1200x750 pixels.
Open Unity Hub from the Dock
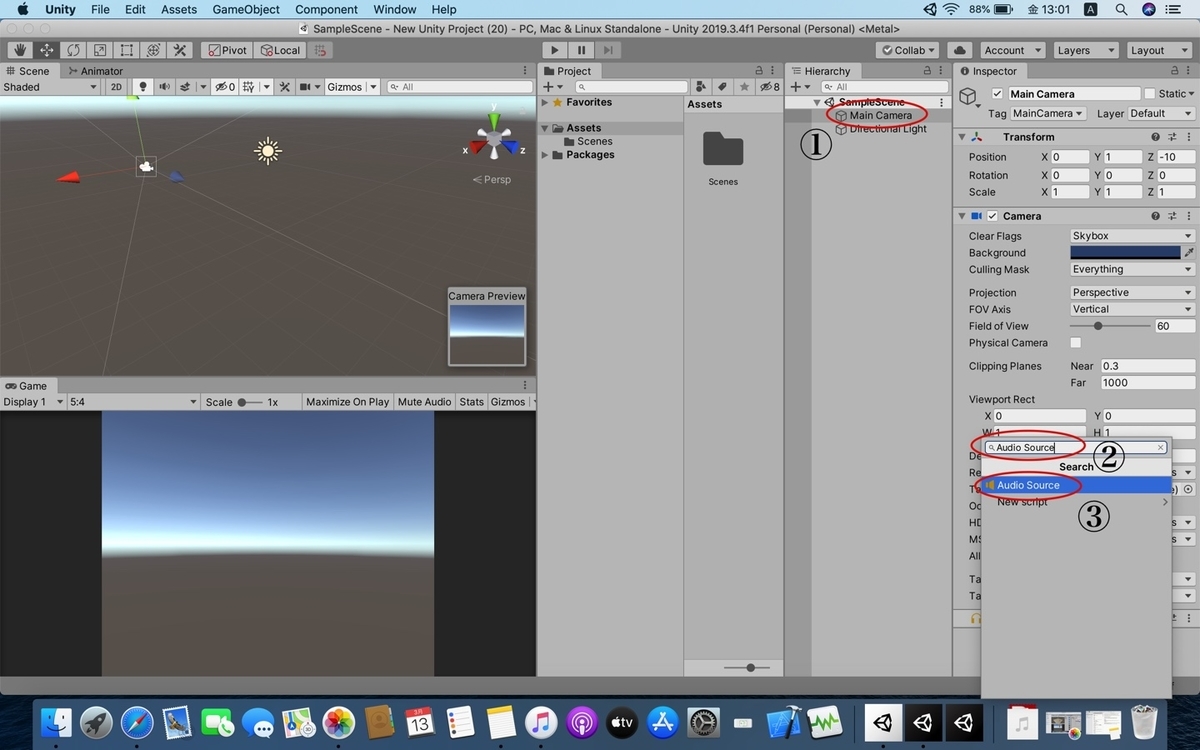click(882, 722)
